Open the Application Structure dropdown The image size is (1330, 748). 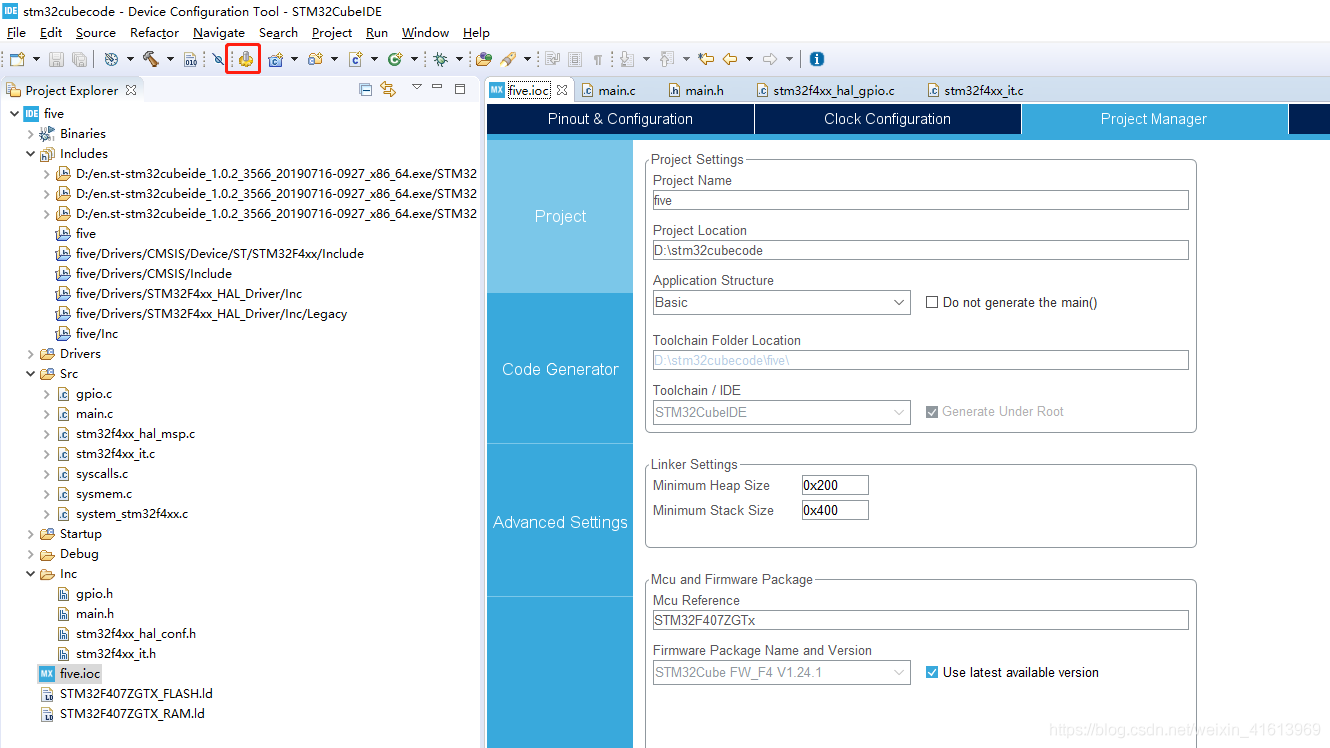coord(781,302)
